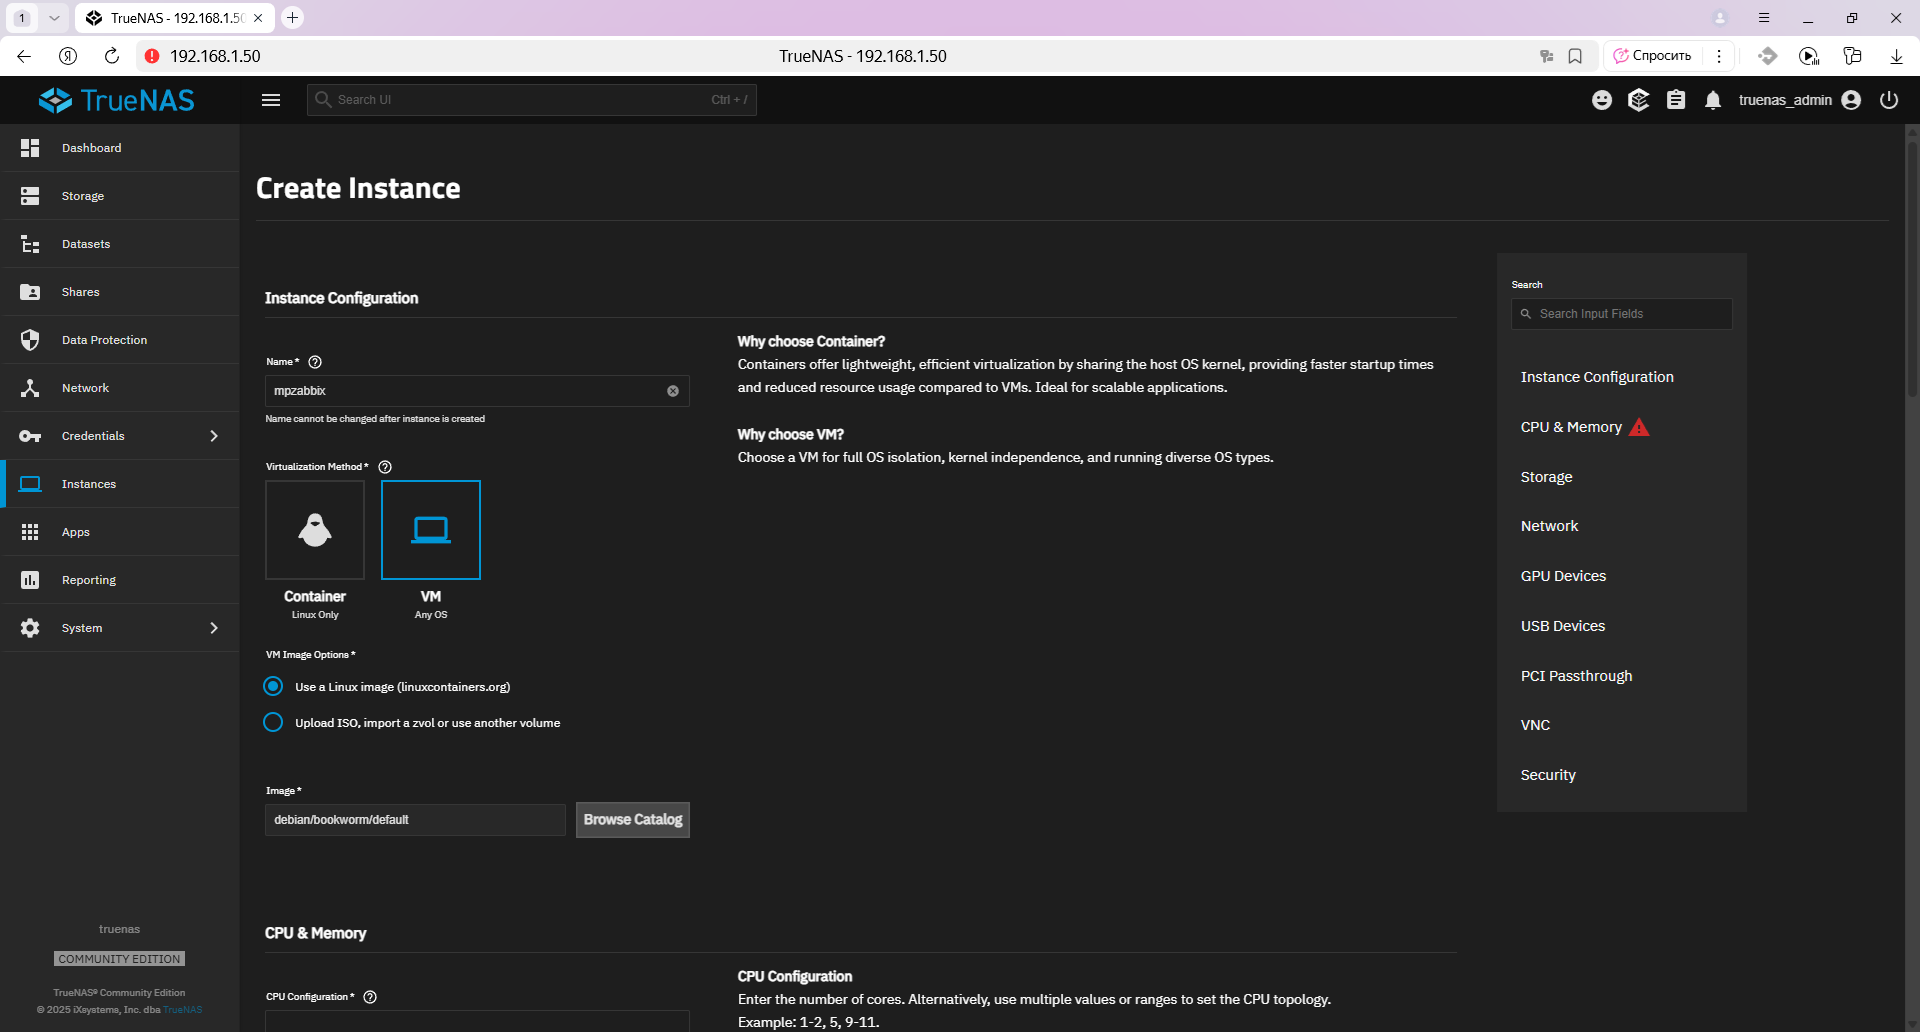Go to Dashboard page
This screenshot has width=1920, height=1032.
pos(120,148)
